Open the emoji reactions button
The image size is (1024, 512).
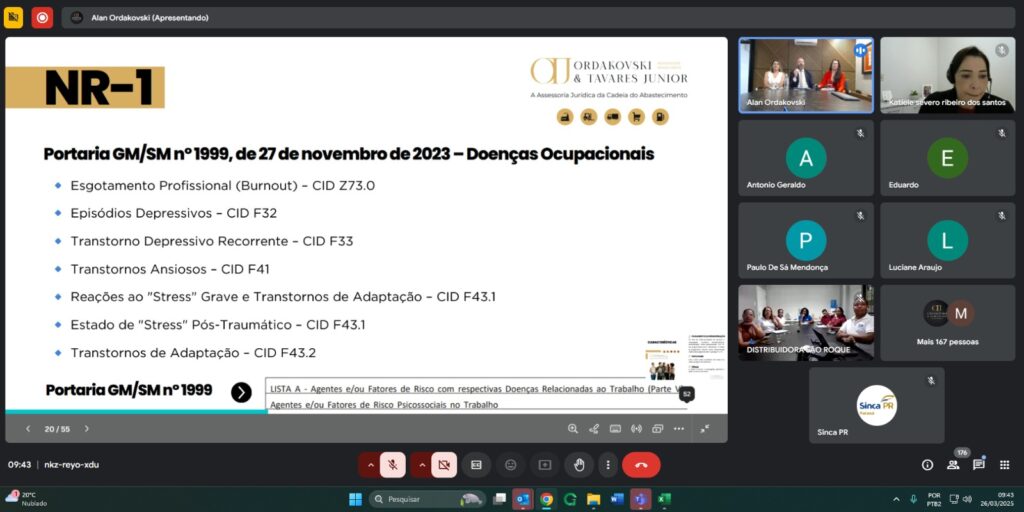coord(511,465)
